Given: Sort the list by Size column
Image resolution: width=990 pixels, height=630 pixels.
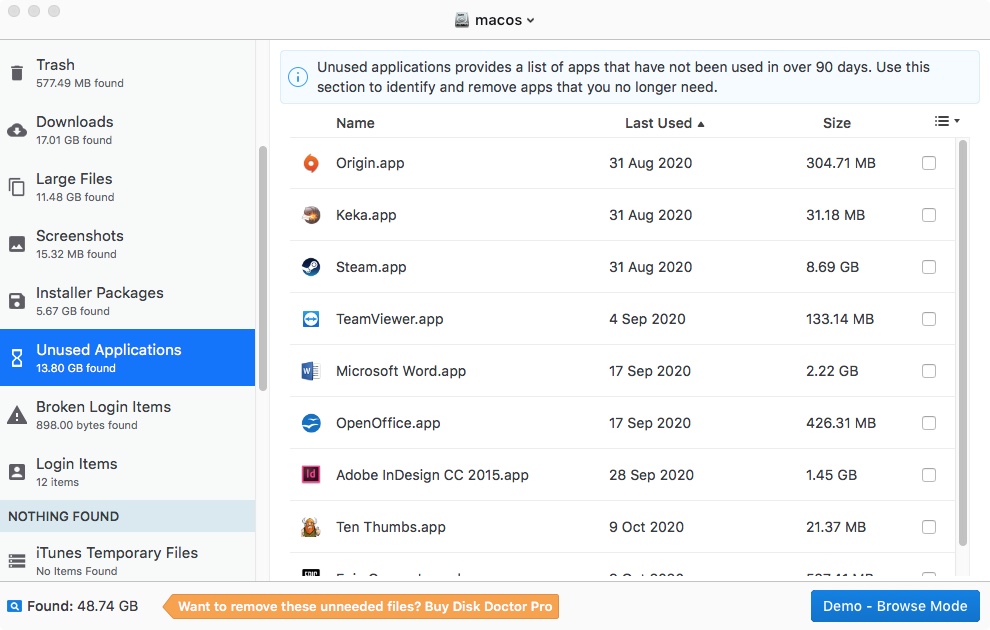Looking at the screenshot, I should click(837, 123).
